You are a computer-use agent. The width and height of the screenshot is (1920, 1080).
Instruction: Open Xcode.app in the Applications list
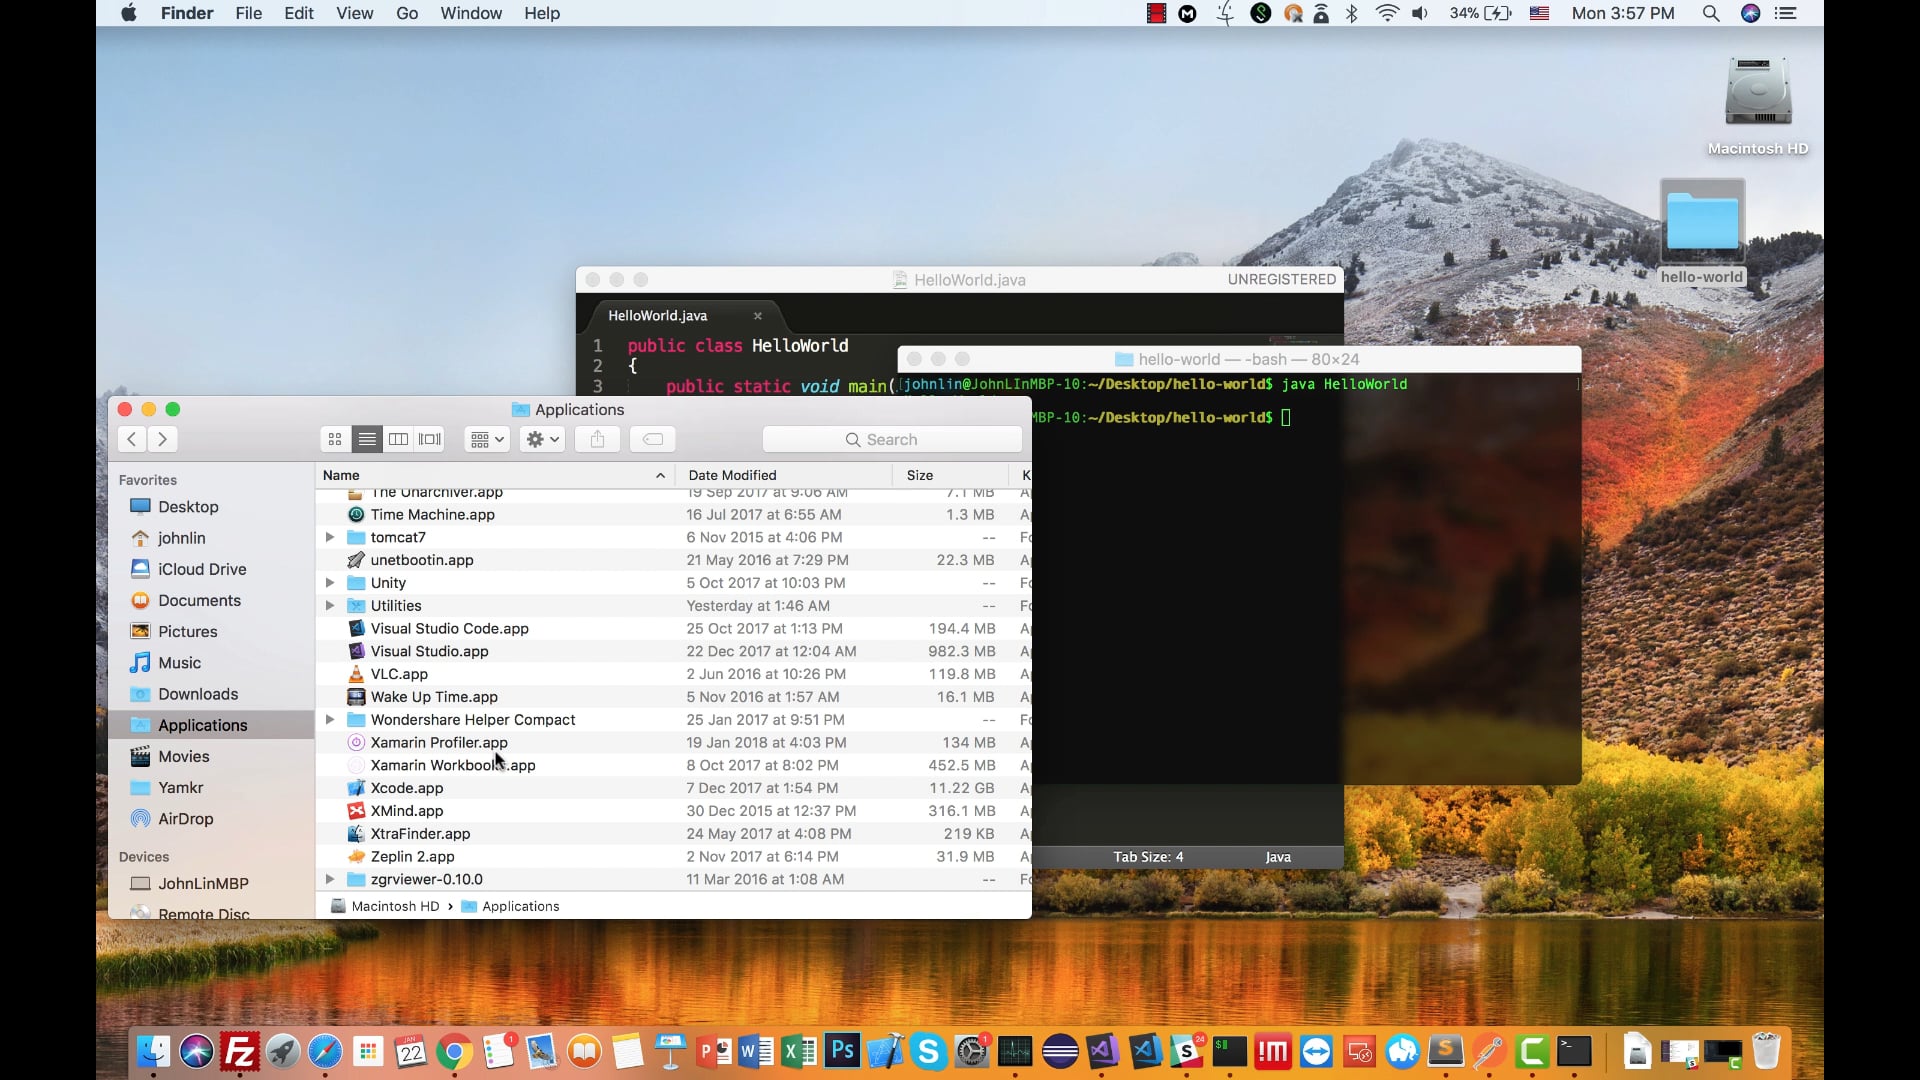pos(406,788)
